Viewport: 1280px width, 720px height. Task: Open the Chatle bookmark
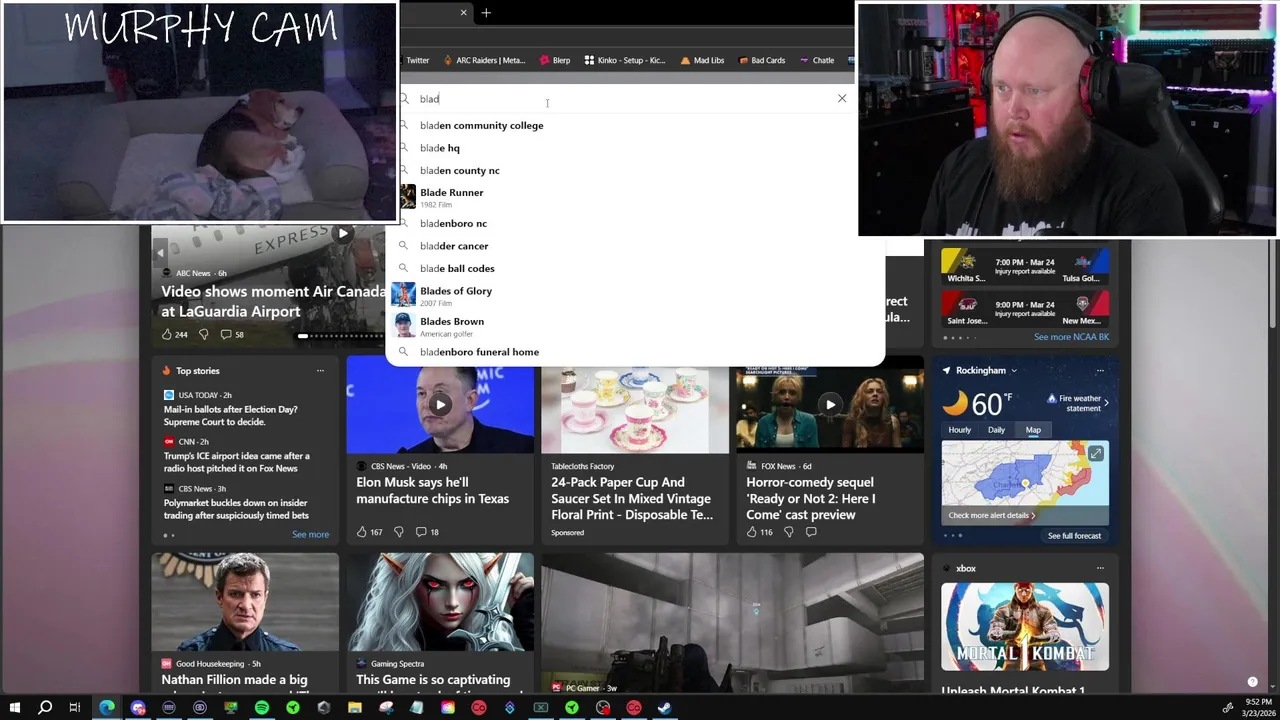click(816, 60)
